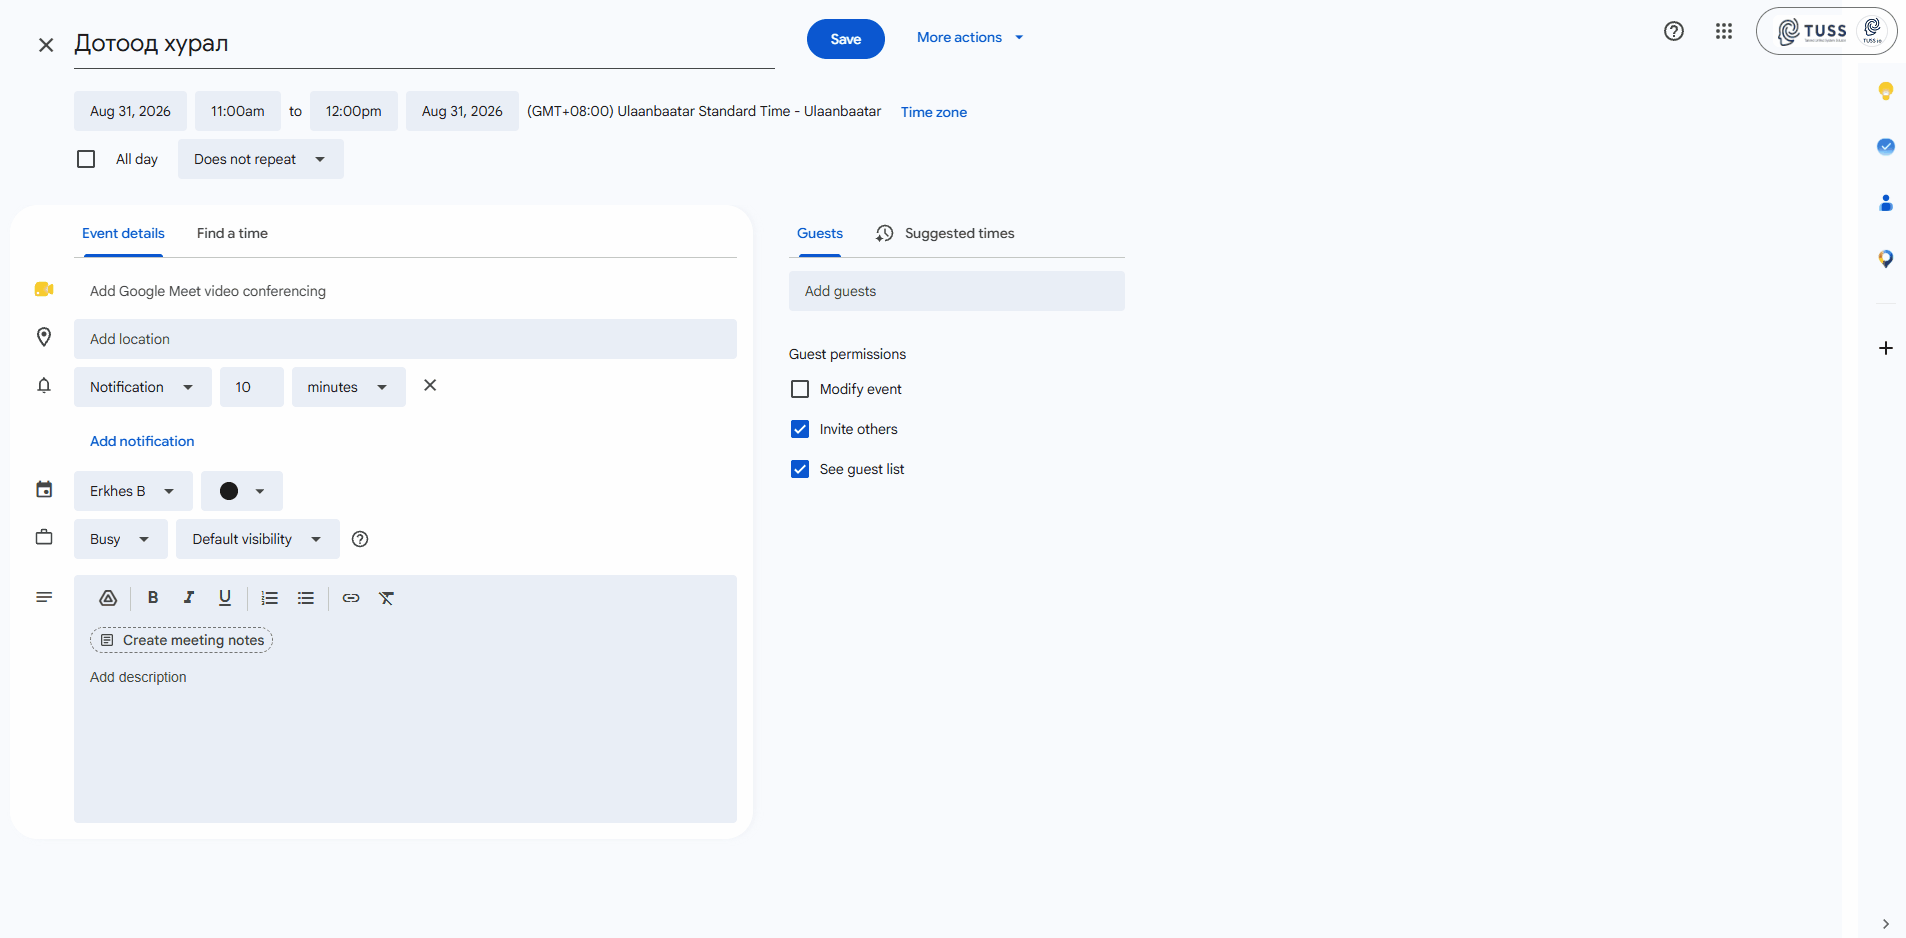The width and height of the screenshot is (1906, 938).
Task: Check the Modify event permission
Action: [800, 389]
